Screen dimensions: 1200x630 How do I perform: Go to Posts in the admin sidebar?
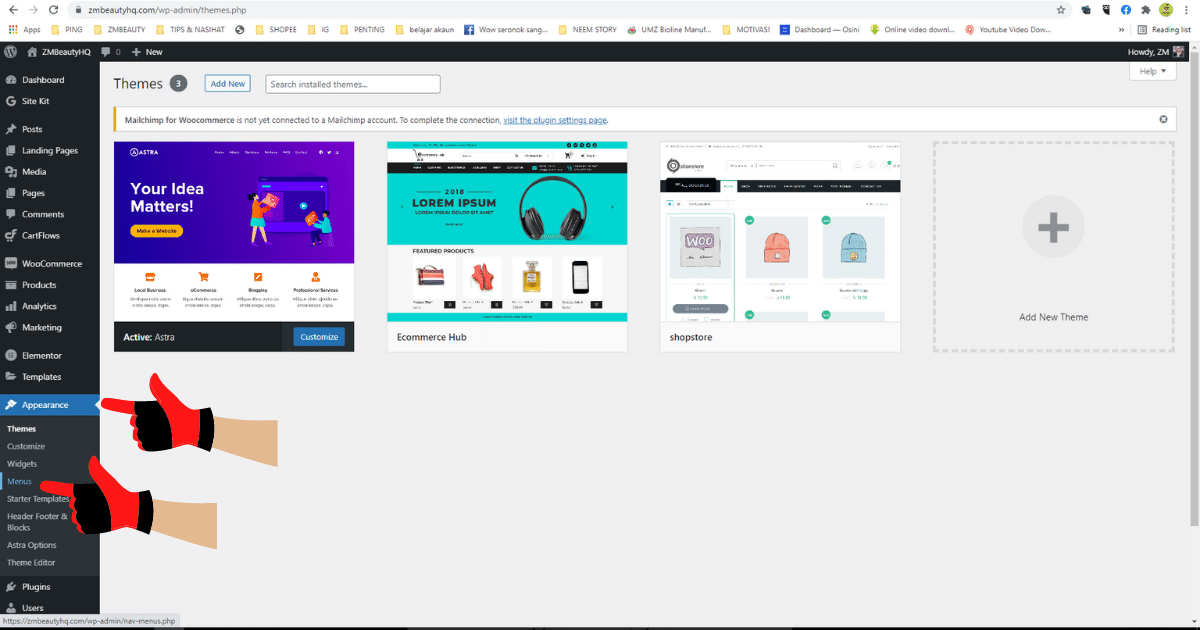(33, 129)
